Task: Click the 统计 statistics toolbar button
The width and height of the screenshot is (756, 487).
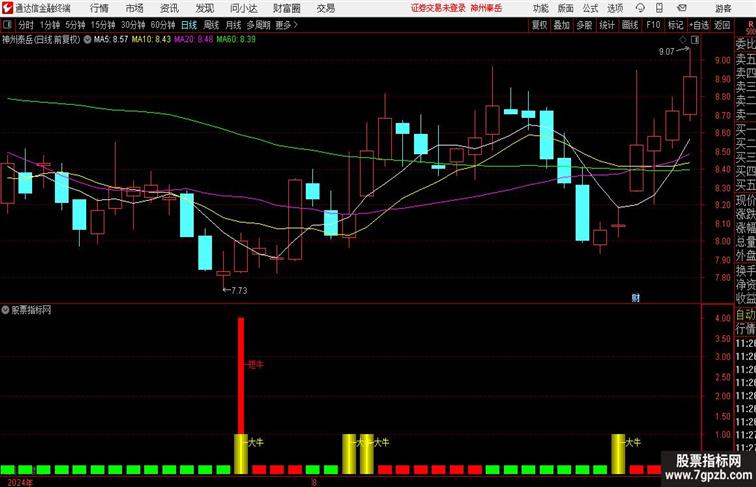Action: [x=607, y=25]
